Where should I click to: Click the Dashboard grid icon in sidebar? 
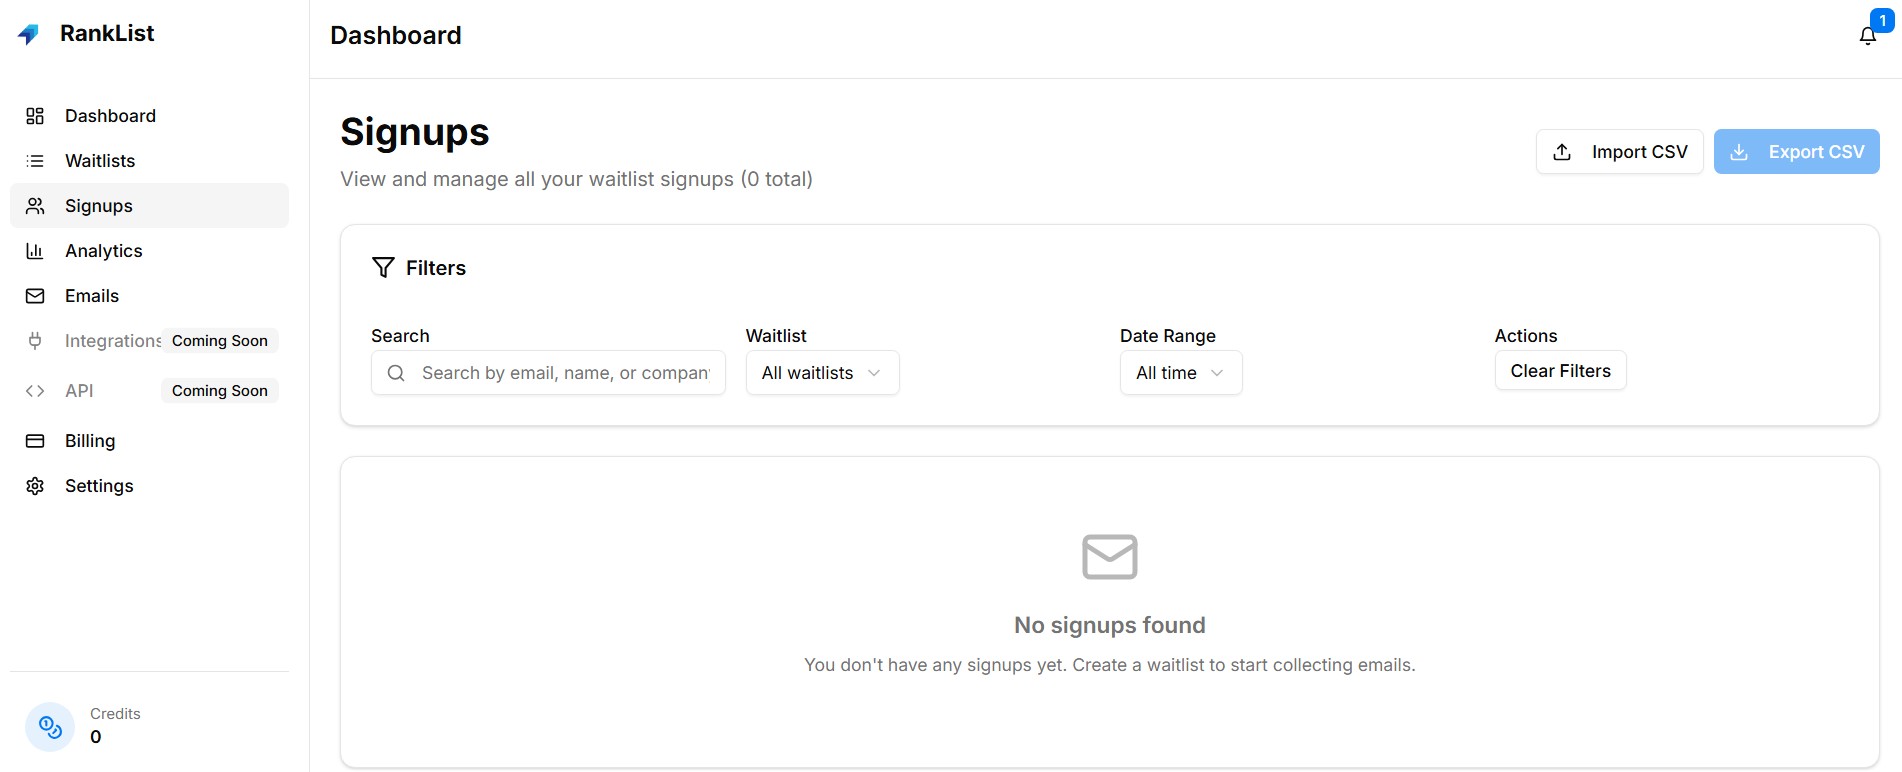35,116
